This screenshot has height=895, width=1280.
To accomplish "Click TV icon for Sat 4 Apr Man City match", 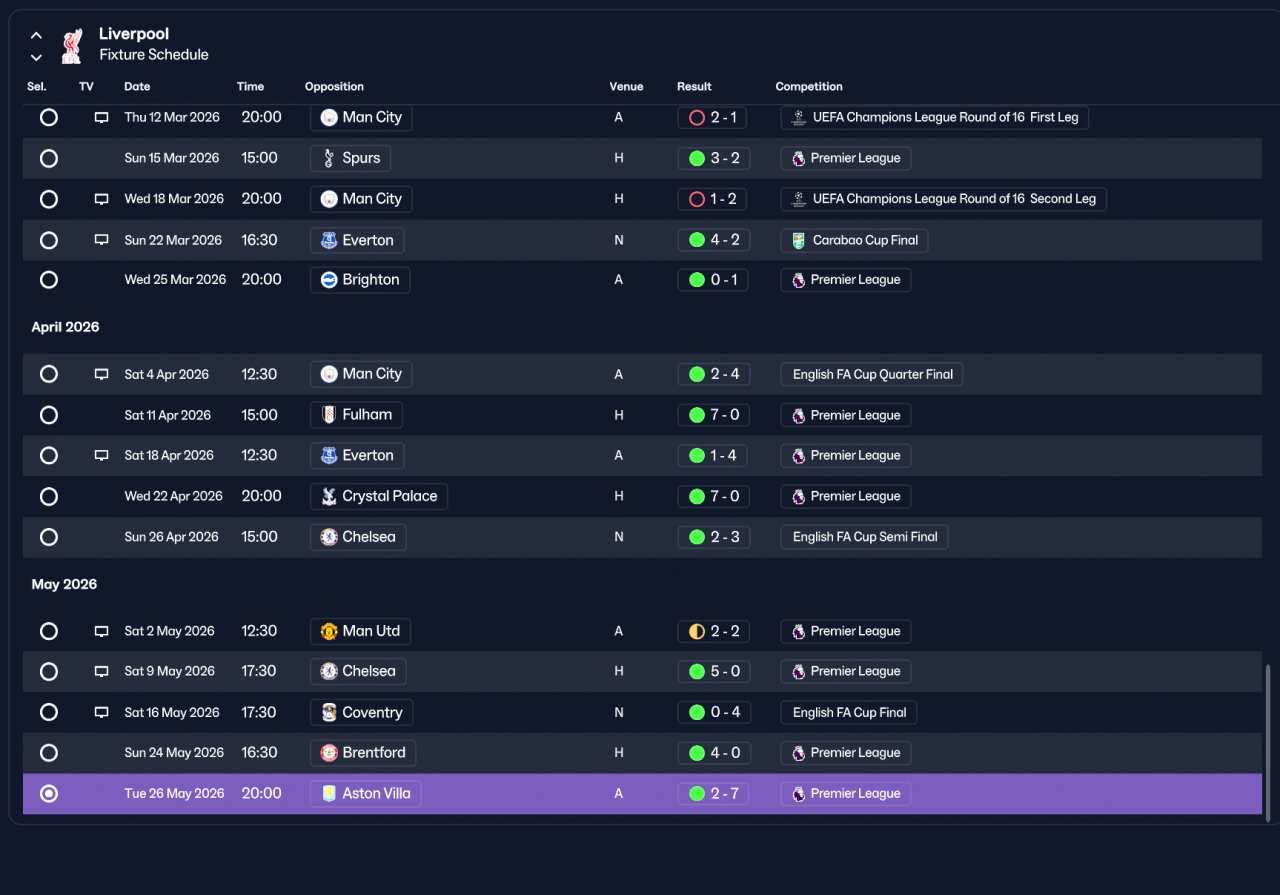I will (x=101, y=374).
